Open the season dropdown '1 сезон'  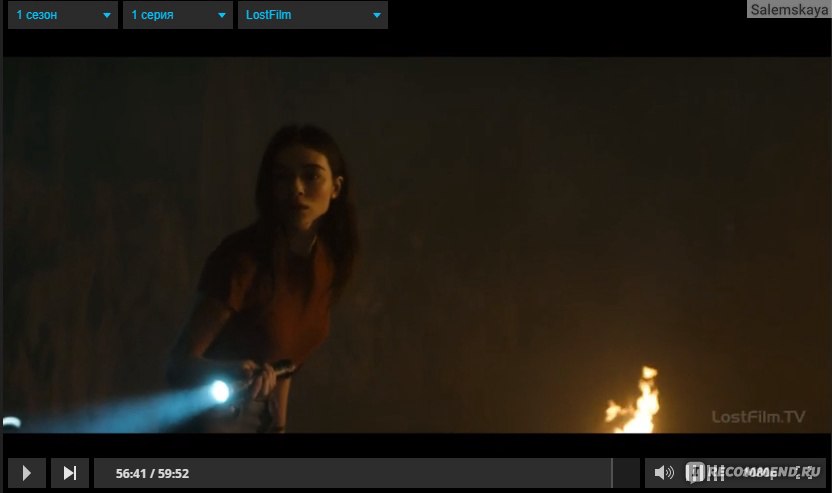click(63, 15)
